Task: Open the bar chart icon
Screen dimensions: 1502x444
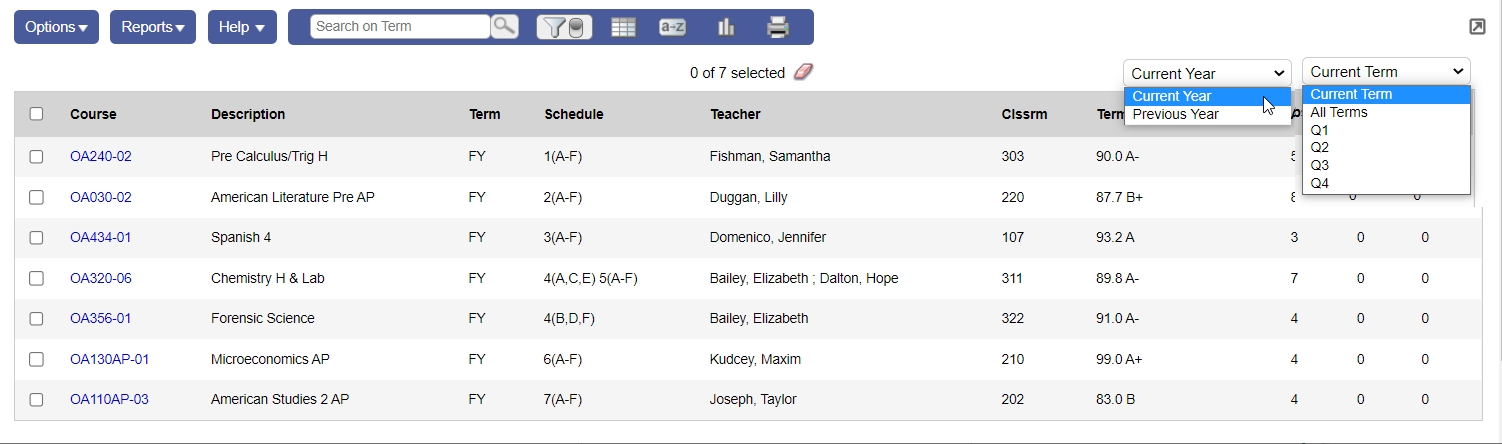Action: tap(726, 27)
